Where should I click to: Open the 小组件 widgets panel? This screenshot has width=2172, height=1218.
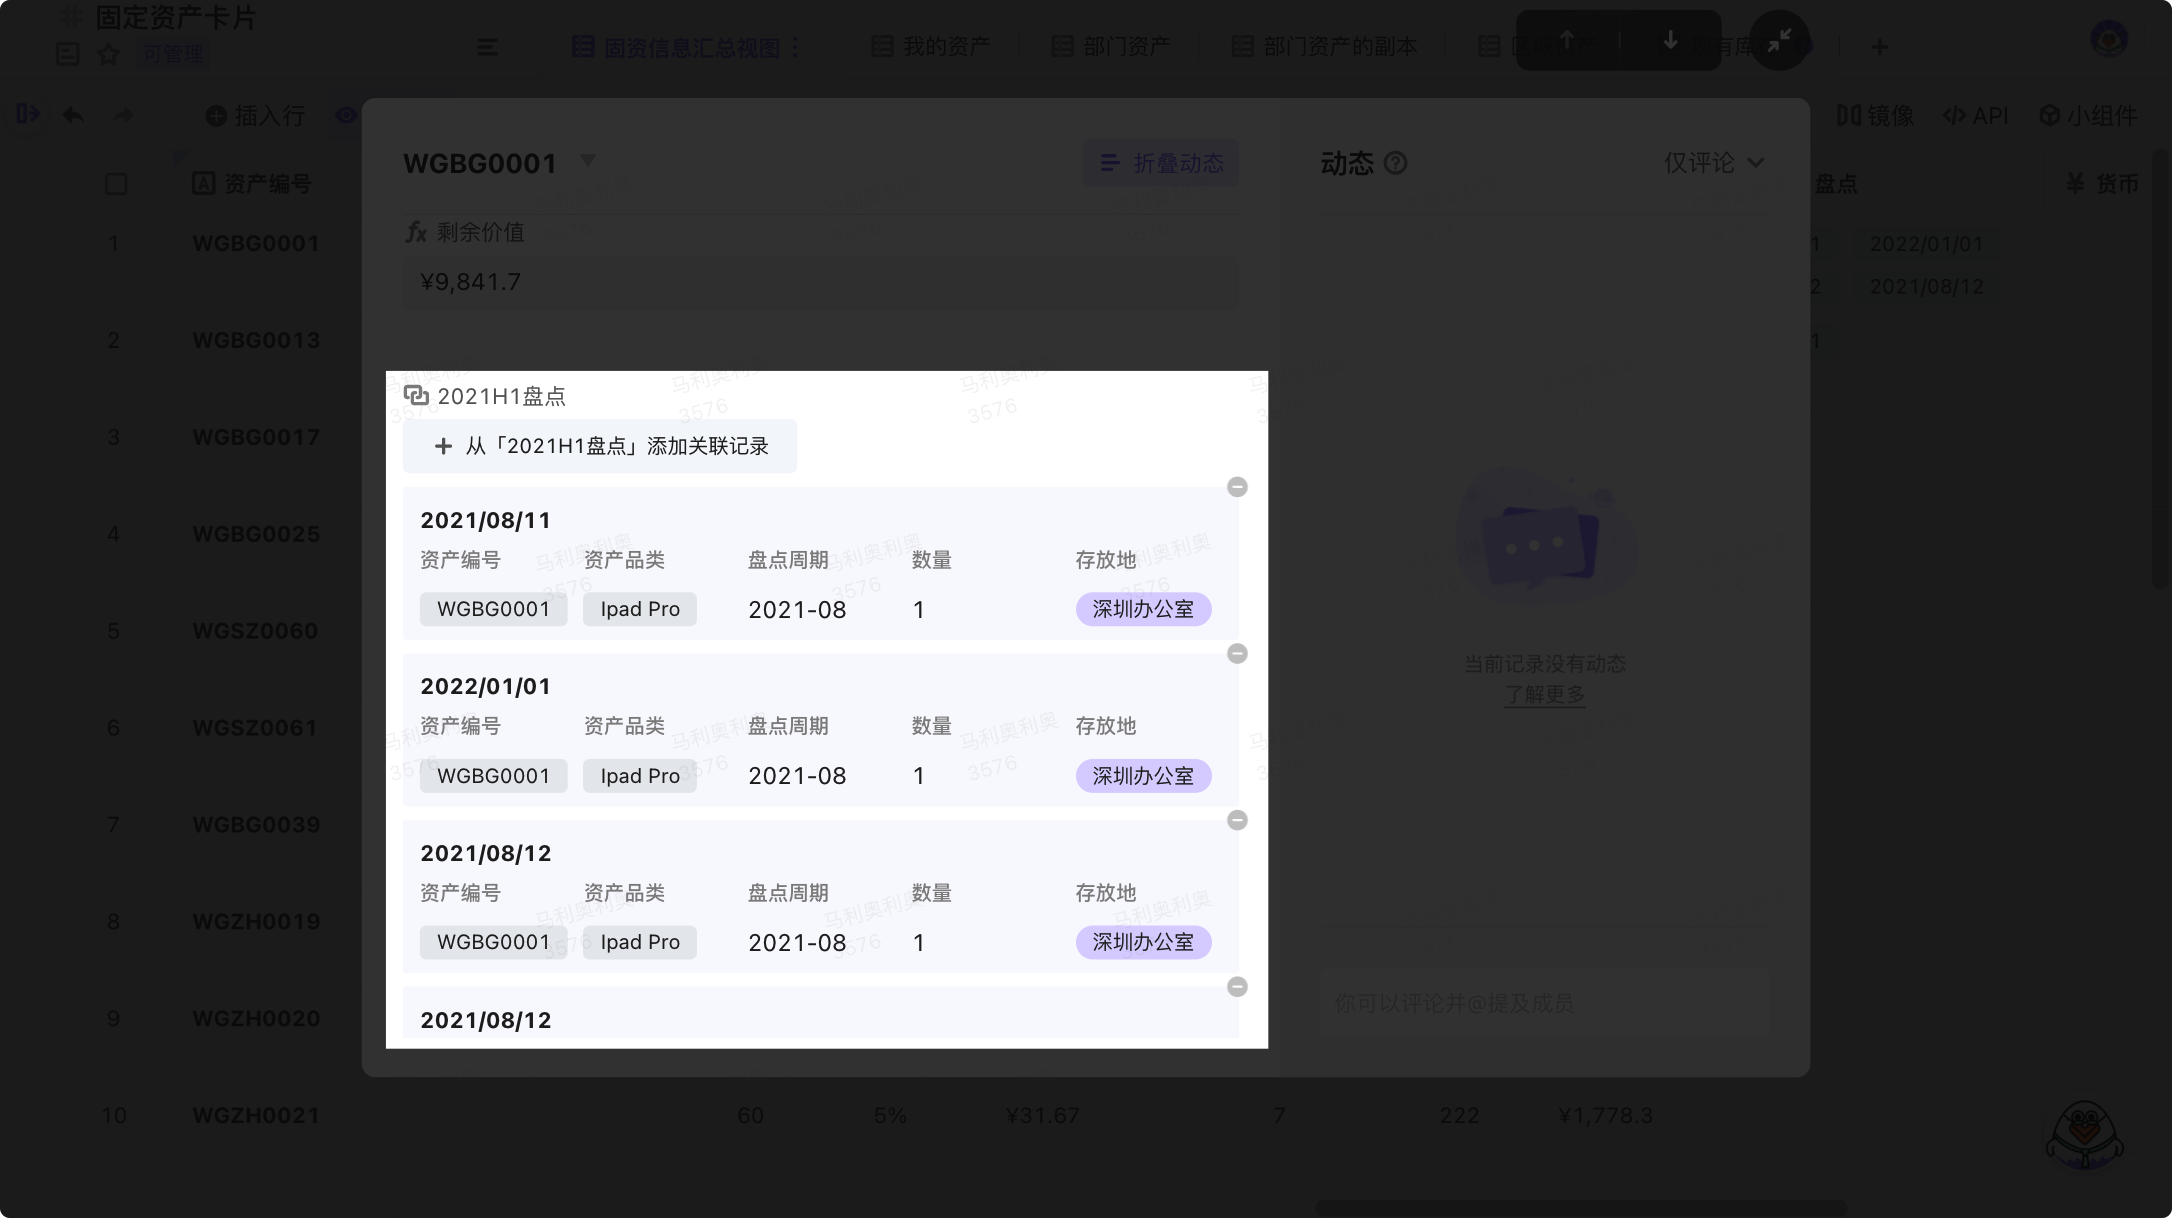(x=2088, y=116)
